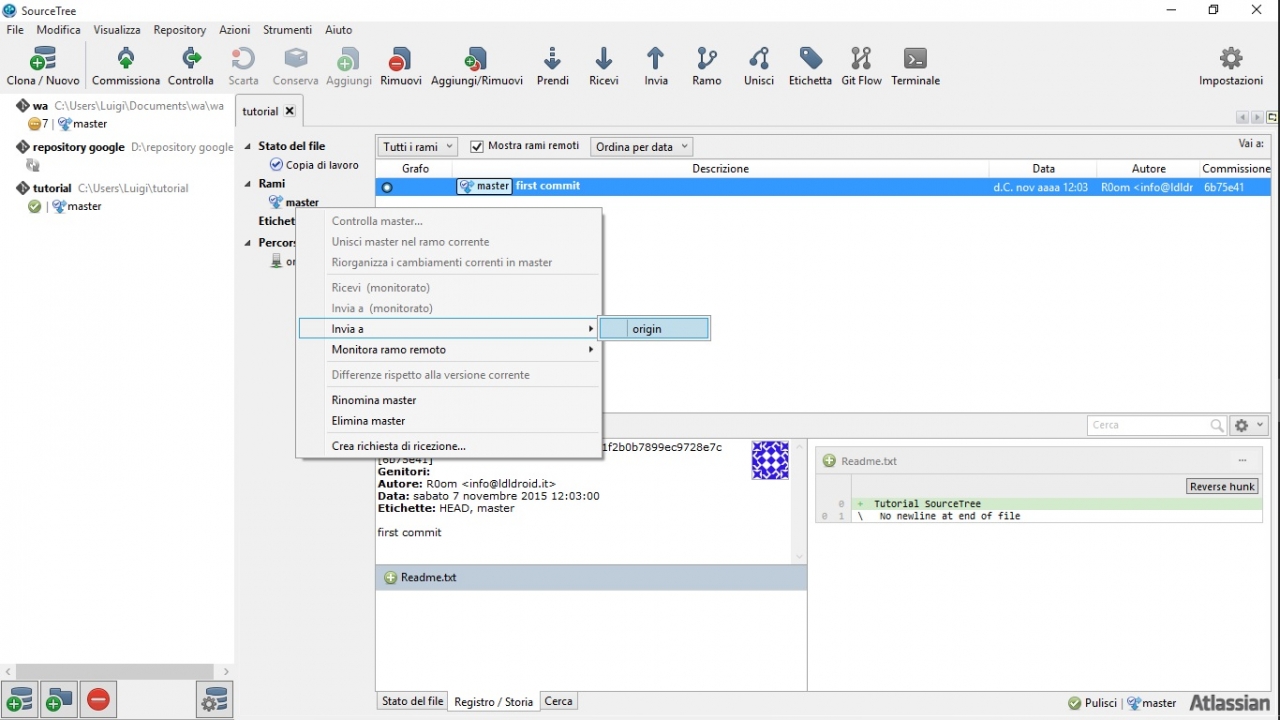The height and width of the screenshot is (720, 1280).
Task: Collapse the Rami section
Action: tap(248, 184)
